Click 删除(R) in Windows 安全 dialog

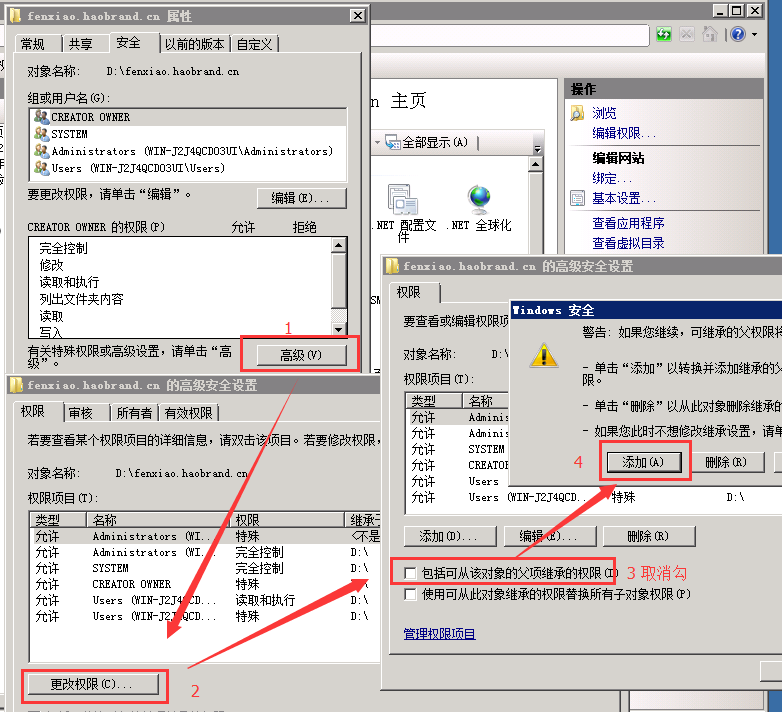click(726, 462)
